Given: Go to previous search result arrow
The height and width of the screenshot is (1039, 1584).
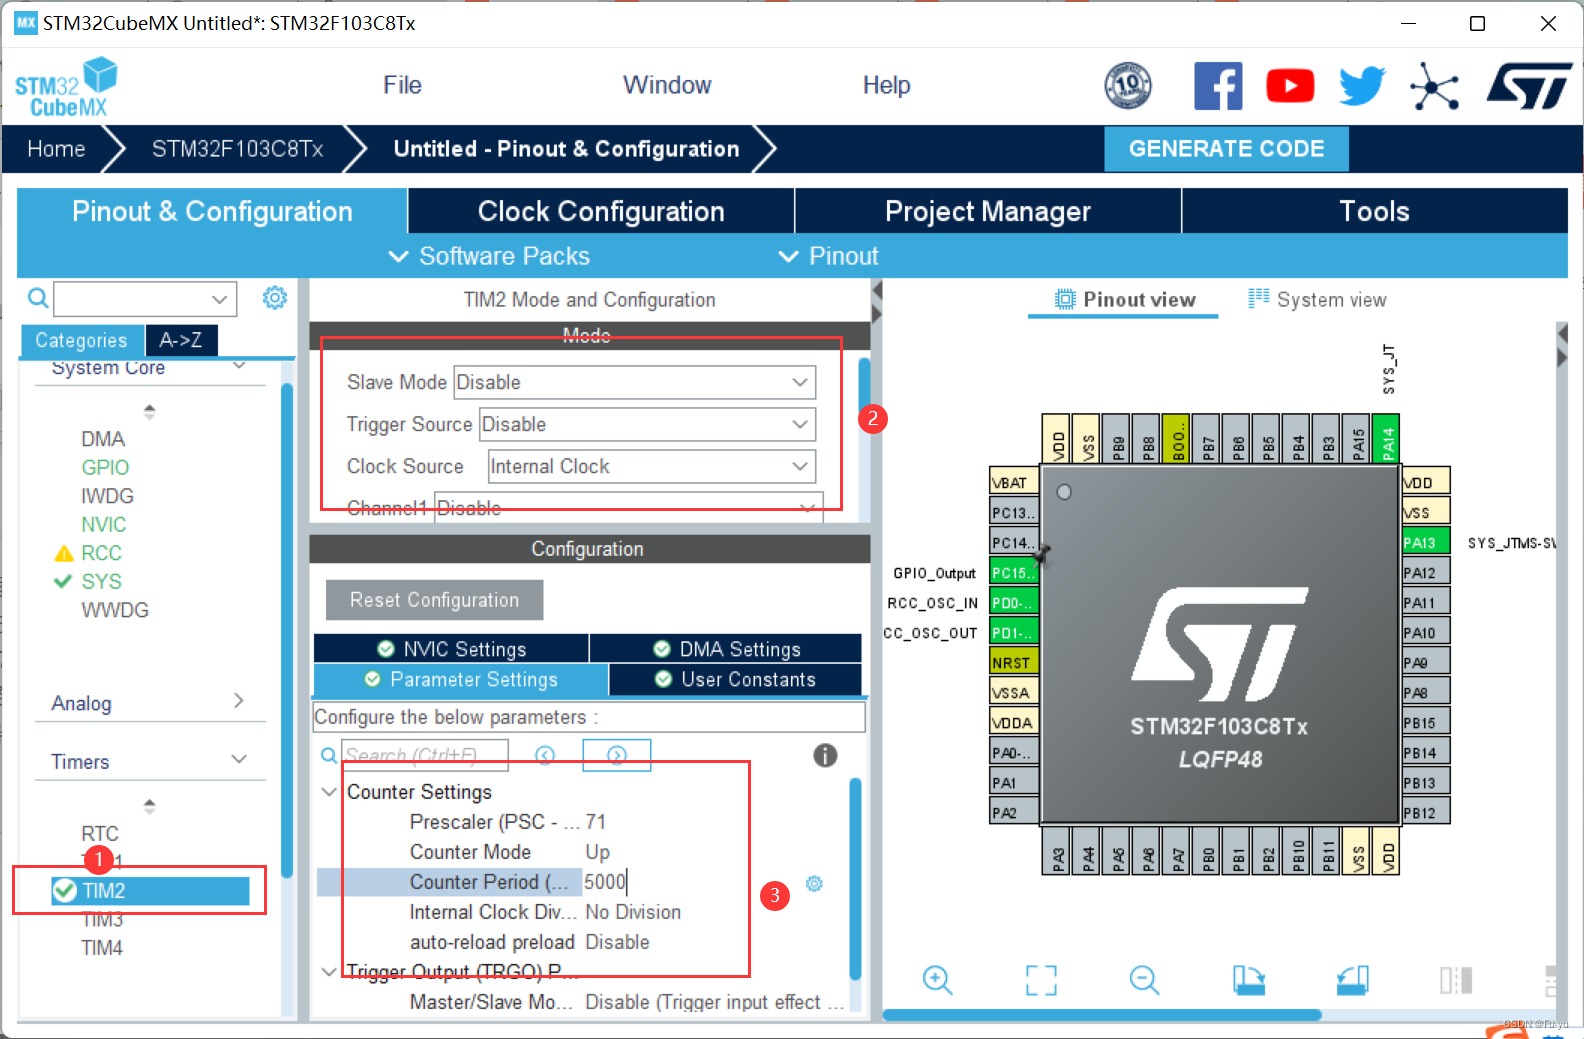Looking at the screenshot, I should [x=545, y=755].
